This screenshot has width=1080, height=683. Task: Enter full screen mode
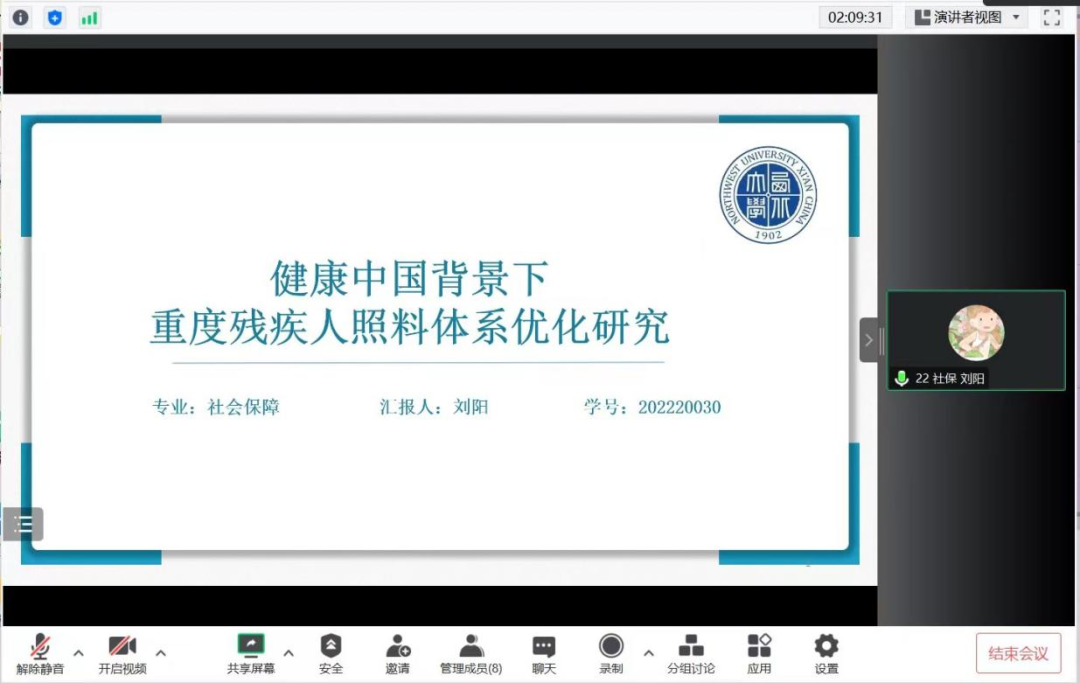[1051, 17]
